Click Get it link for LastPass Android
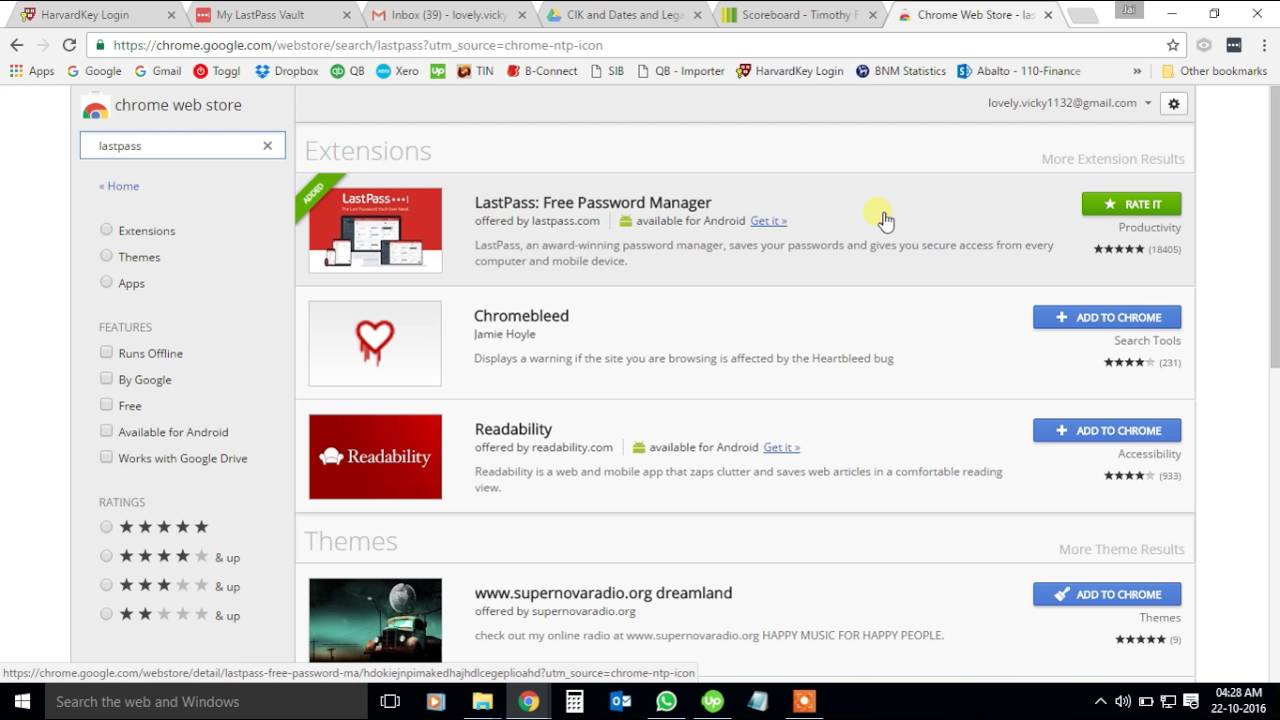The height and width of the screenshot is (720, 1280). 768,221
